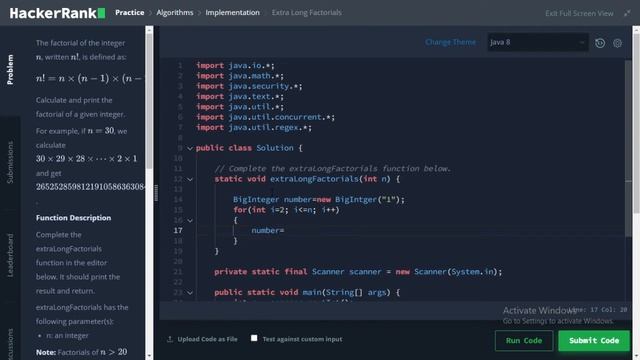Viewport: 640px width, 360px height.
Task: Click the 'BigInteger number=new BigIntger' line
Action: pos(319,200)
